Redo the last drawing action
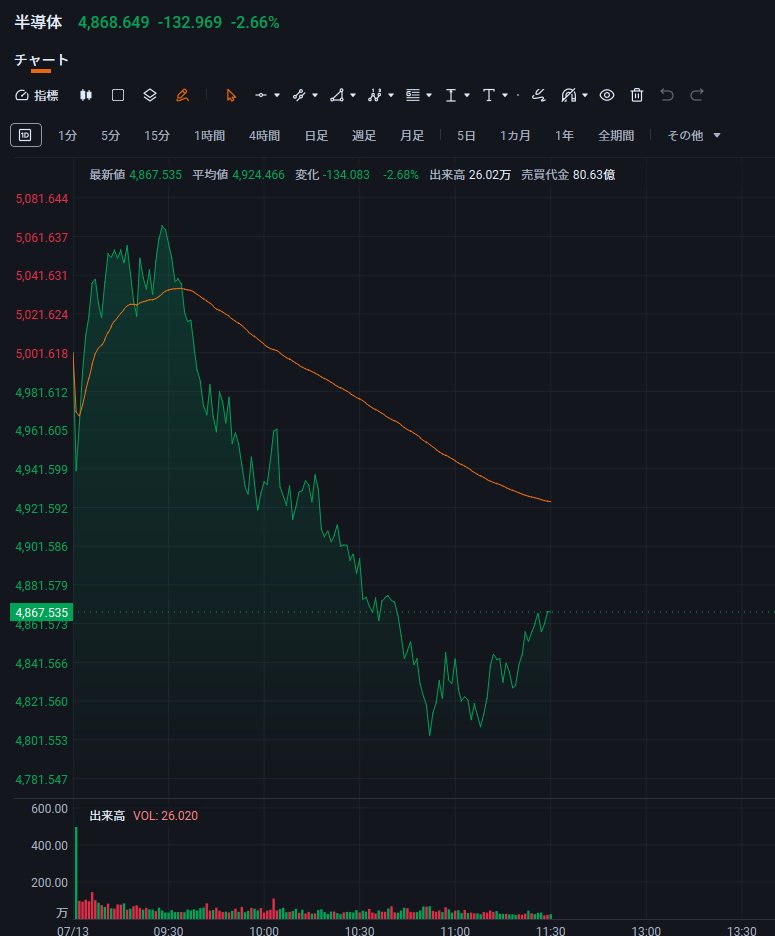 (697, 96)
